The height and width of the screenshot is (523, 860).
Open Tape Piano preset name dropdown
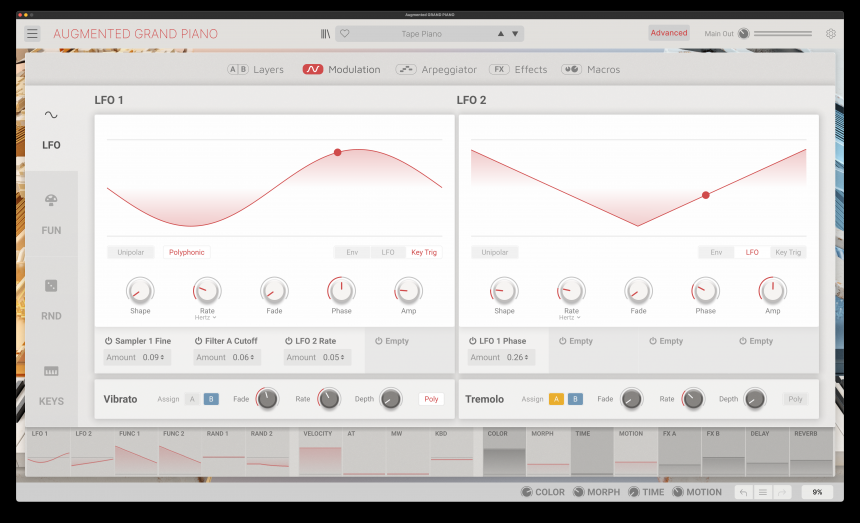(x=421, y=34)
